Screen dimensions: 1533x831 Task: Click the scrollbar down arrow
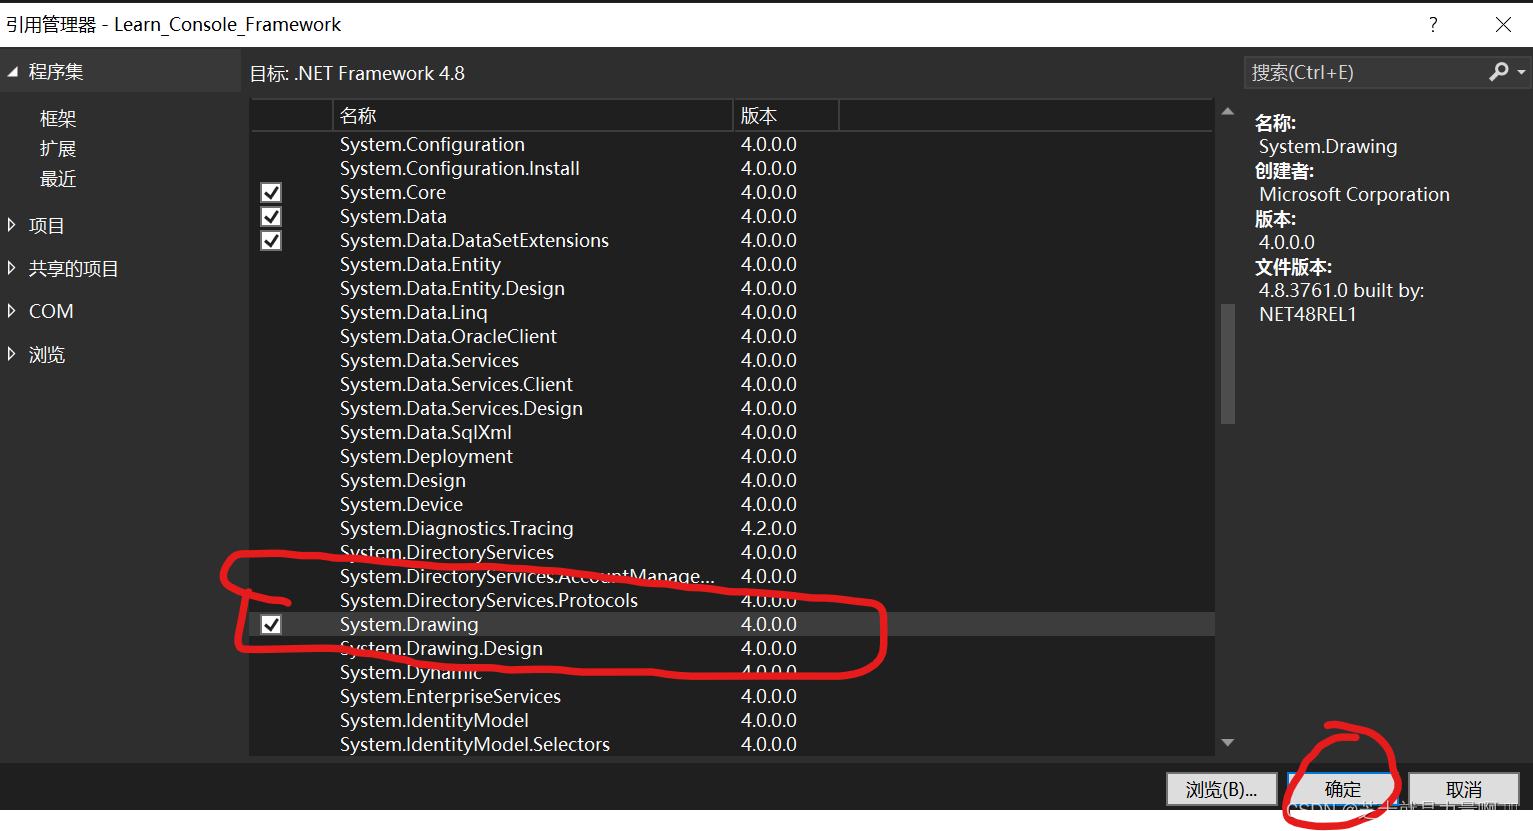[x=1228, y=743]
